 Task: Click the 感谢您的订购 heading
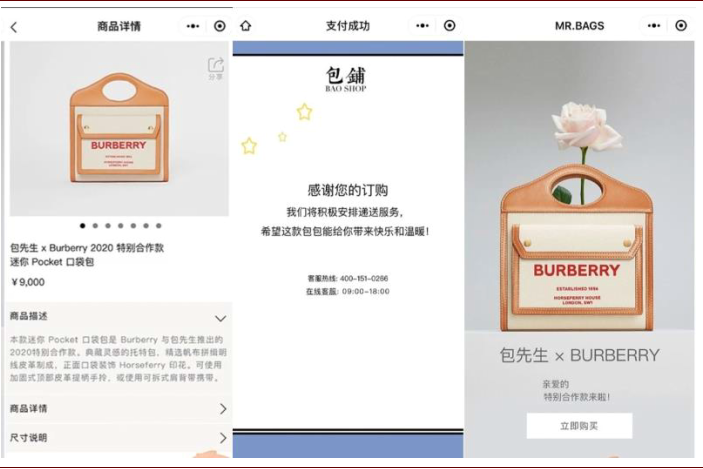coord(347,190)
